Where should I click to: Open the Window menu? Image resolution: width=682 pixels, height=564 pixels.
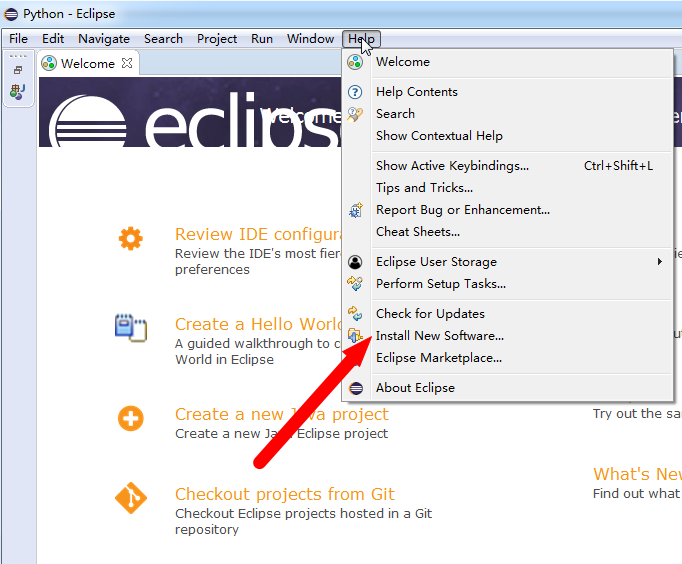tap(311, 39)
